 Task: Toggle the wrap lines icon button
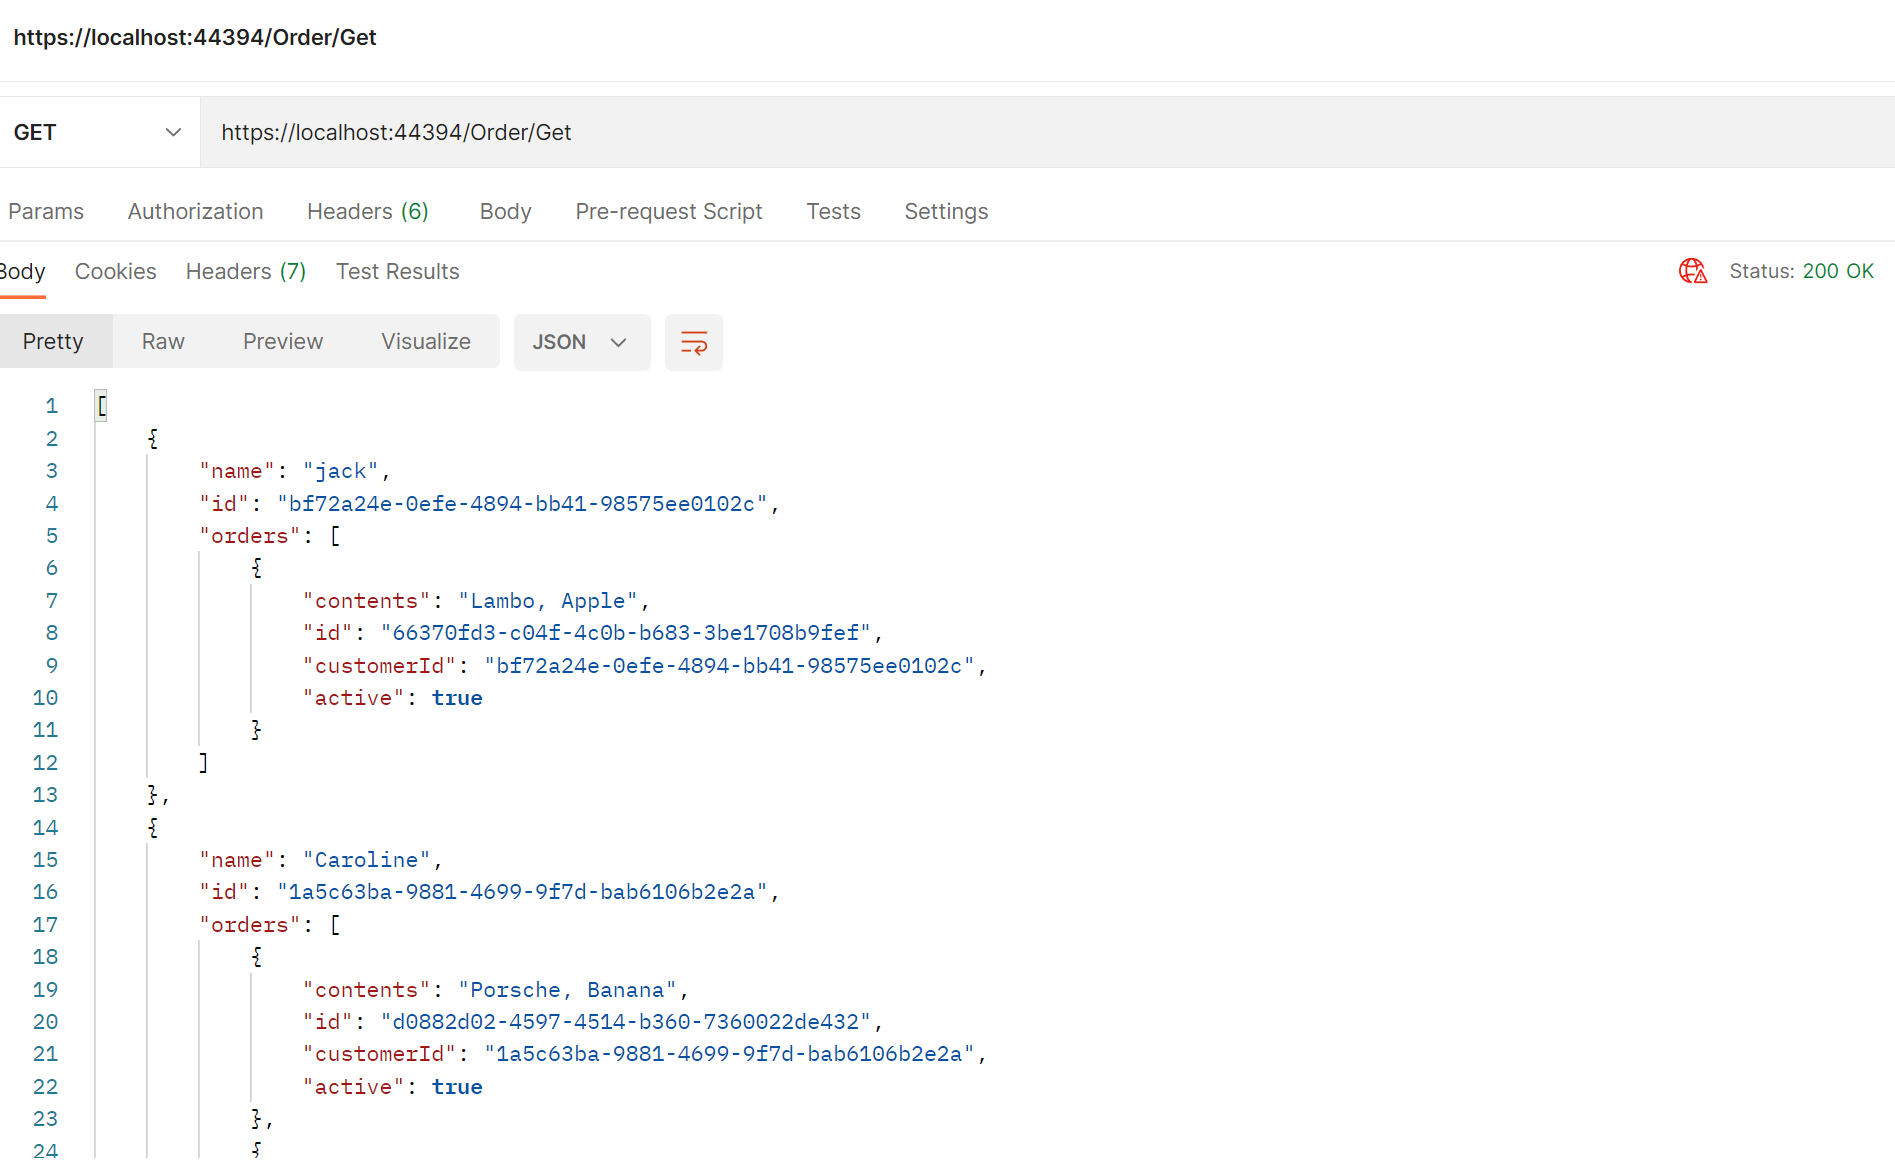693,343
